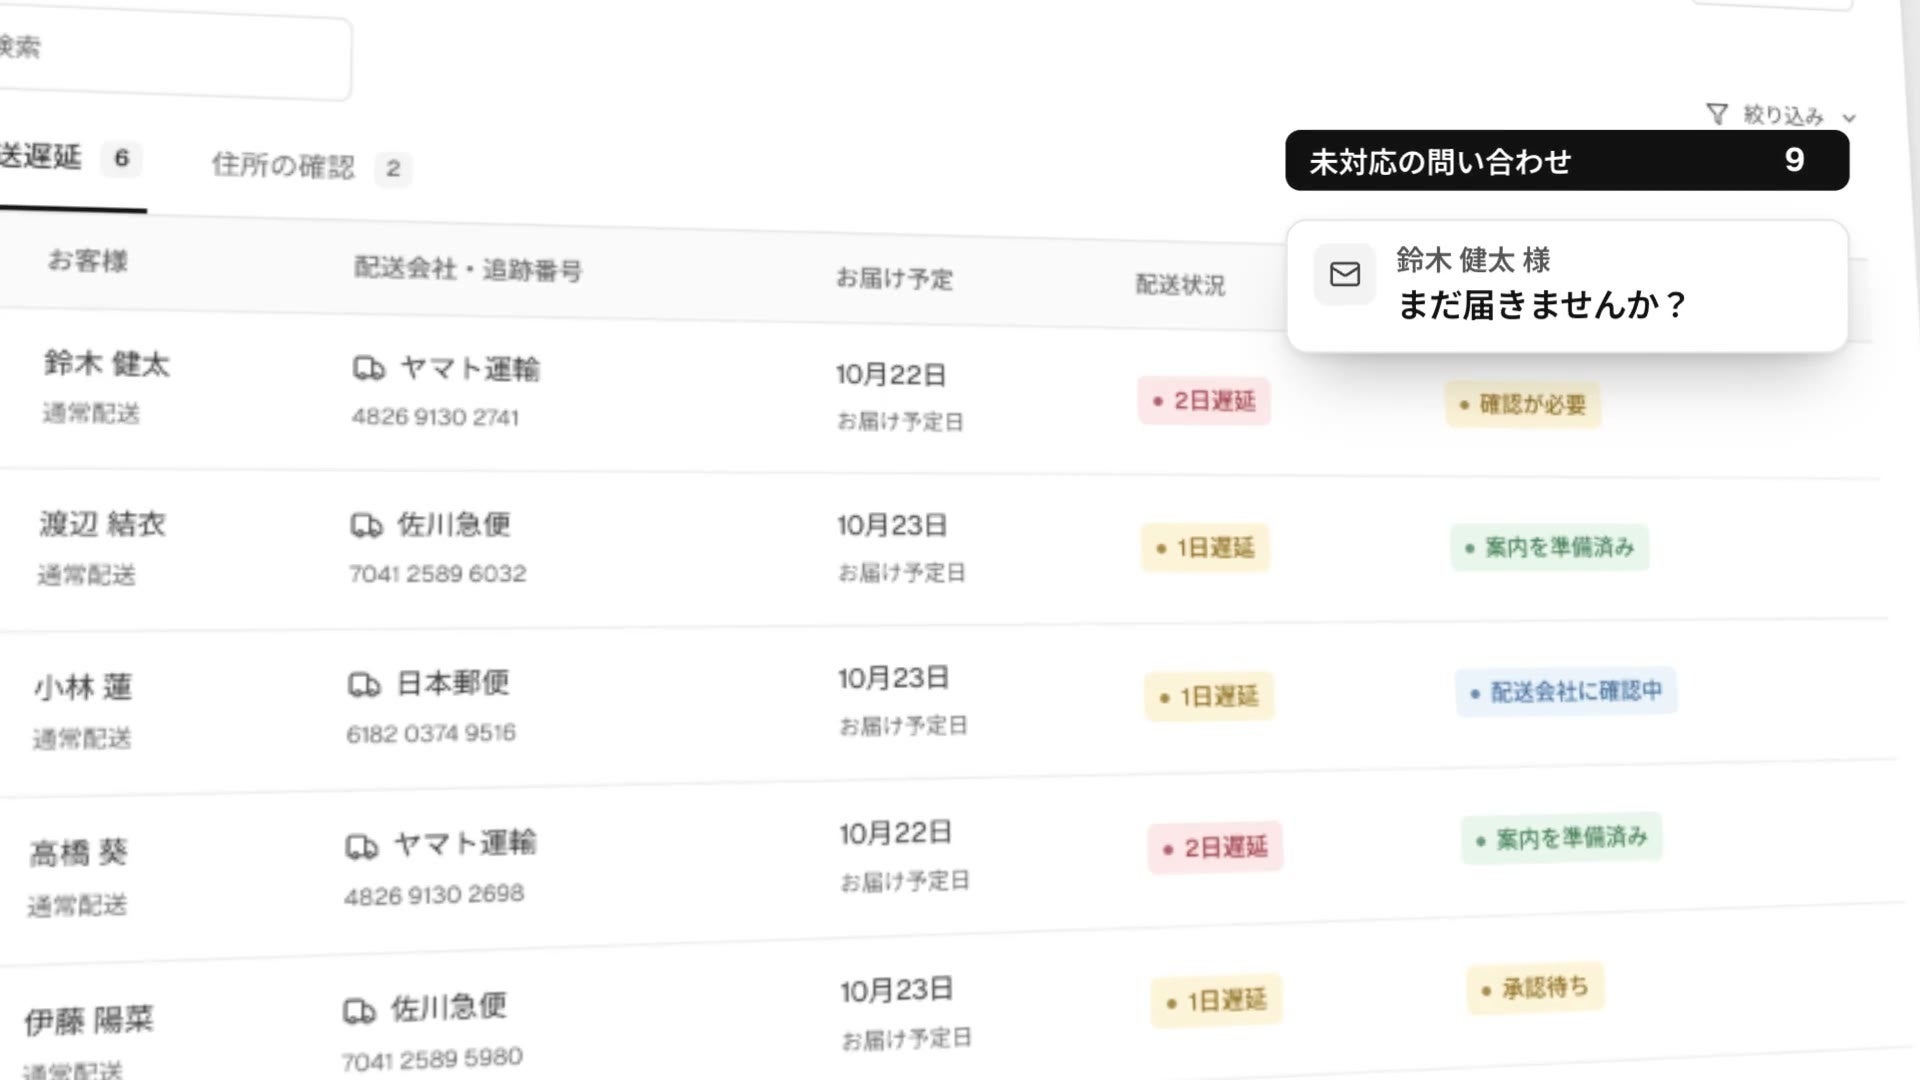
Task: Click 通常配送 under 小林 蓮
Action: pos(82,739)
